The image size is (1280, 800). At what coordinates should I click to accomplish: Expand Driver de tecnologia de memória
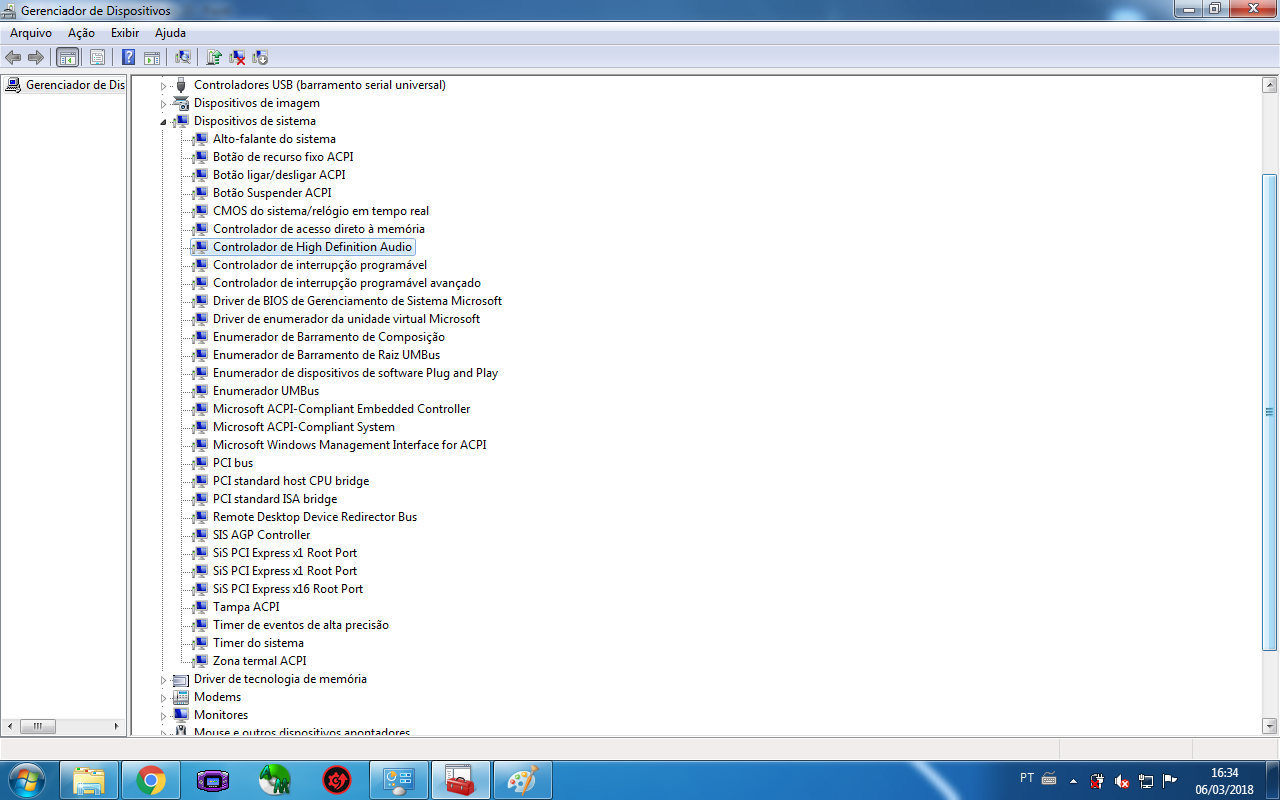164,680
